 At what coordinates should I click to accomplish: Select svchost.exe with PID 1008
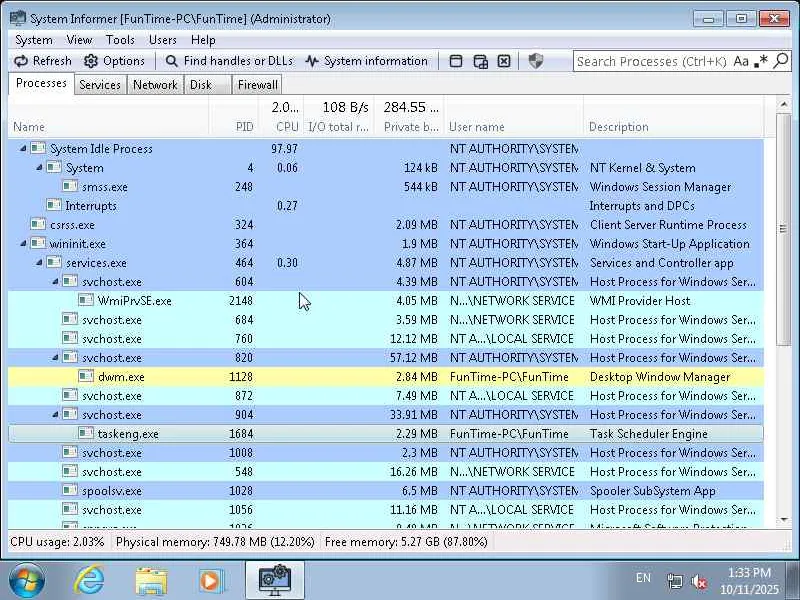click(x=386, y=453)
